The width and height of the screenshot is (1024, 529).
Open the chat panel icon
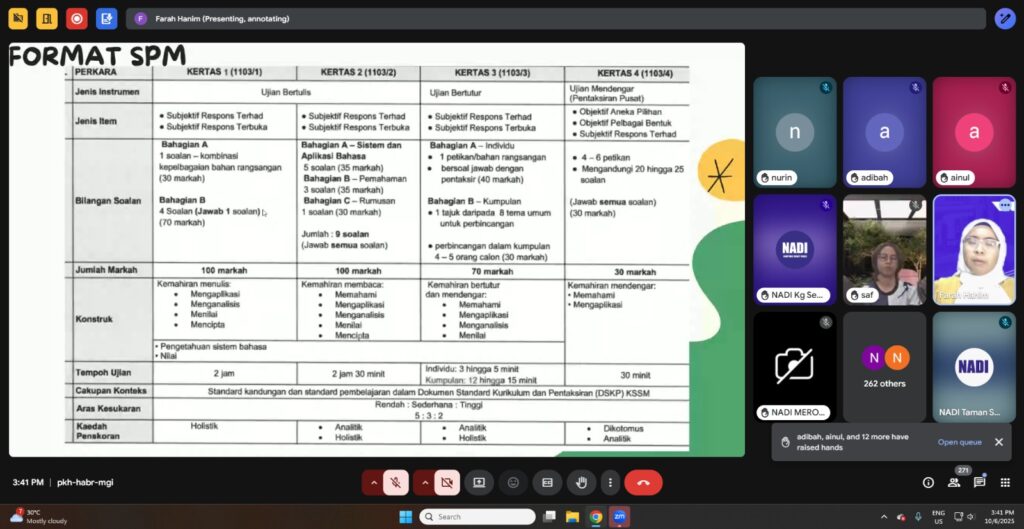980,483
